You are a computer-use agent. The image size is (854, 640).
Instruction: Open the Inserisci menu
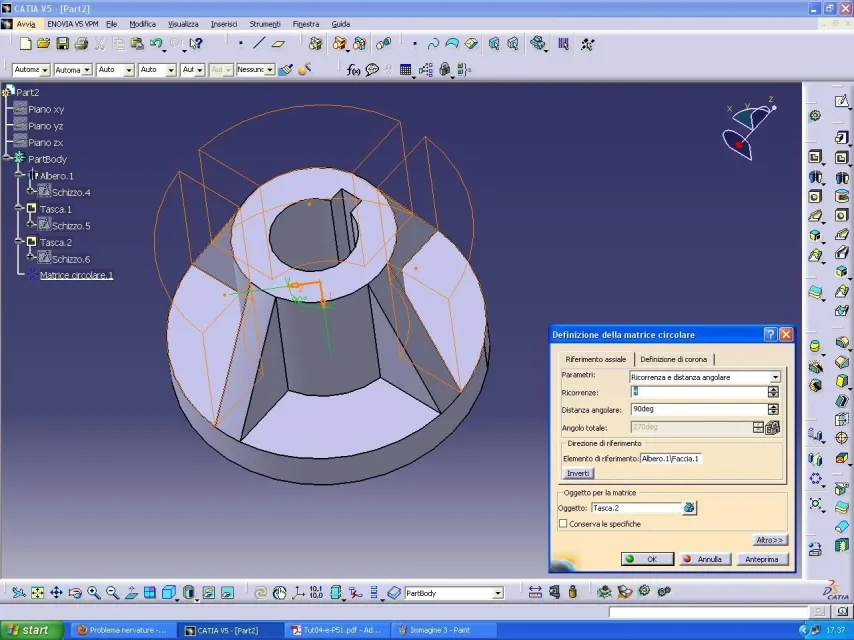[x=224, y=24]
